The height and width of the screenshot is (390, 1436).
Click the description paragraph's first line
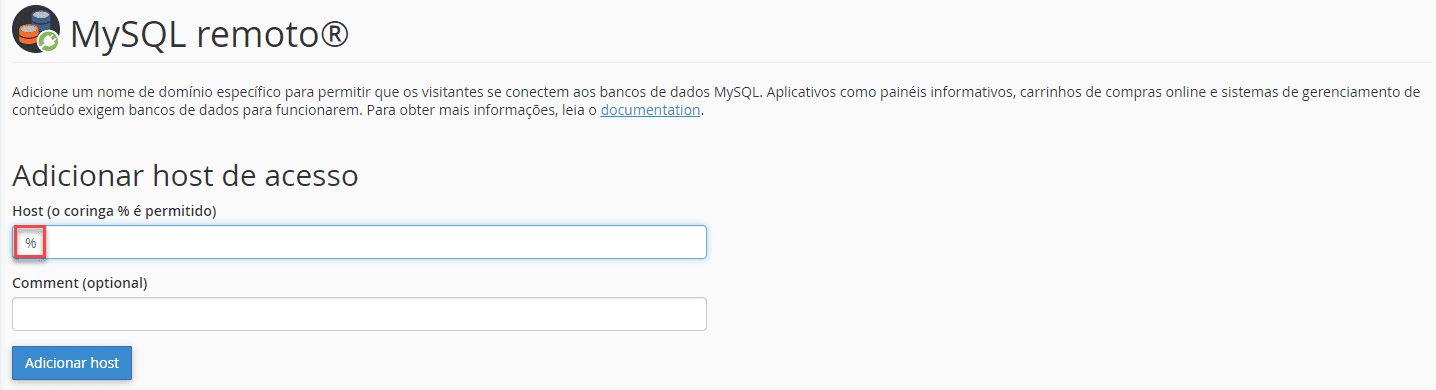click(x=716, y=92)
